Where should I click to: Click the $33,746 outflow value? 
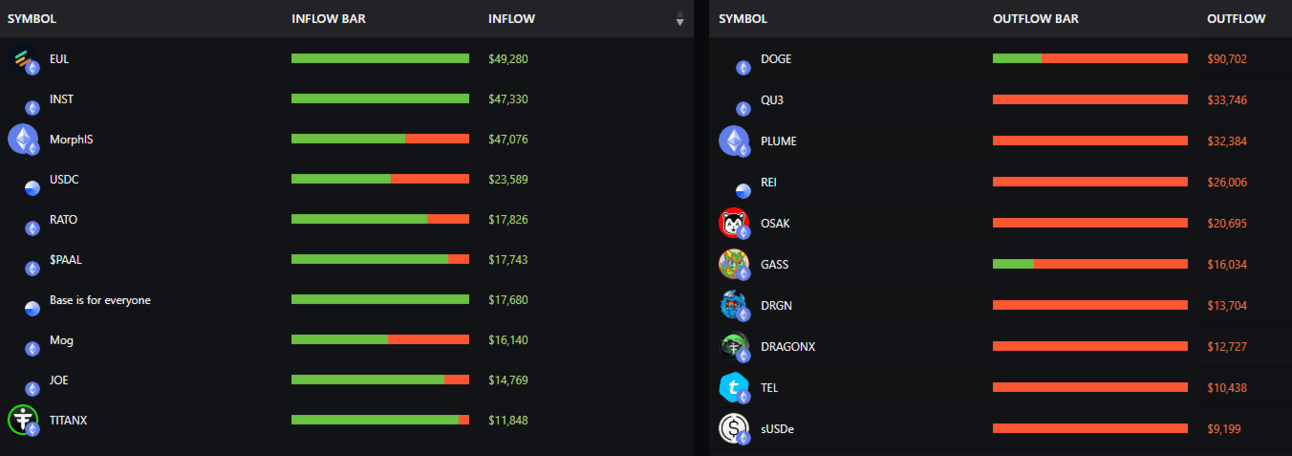[1227, 100]
